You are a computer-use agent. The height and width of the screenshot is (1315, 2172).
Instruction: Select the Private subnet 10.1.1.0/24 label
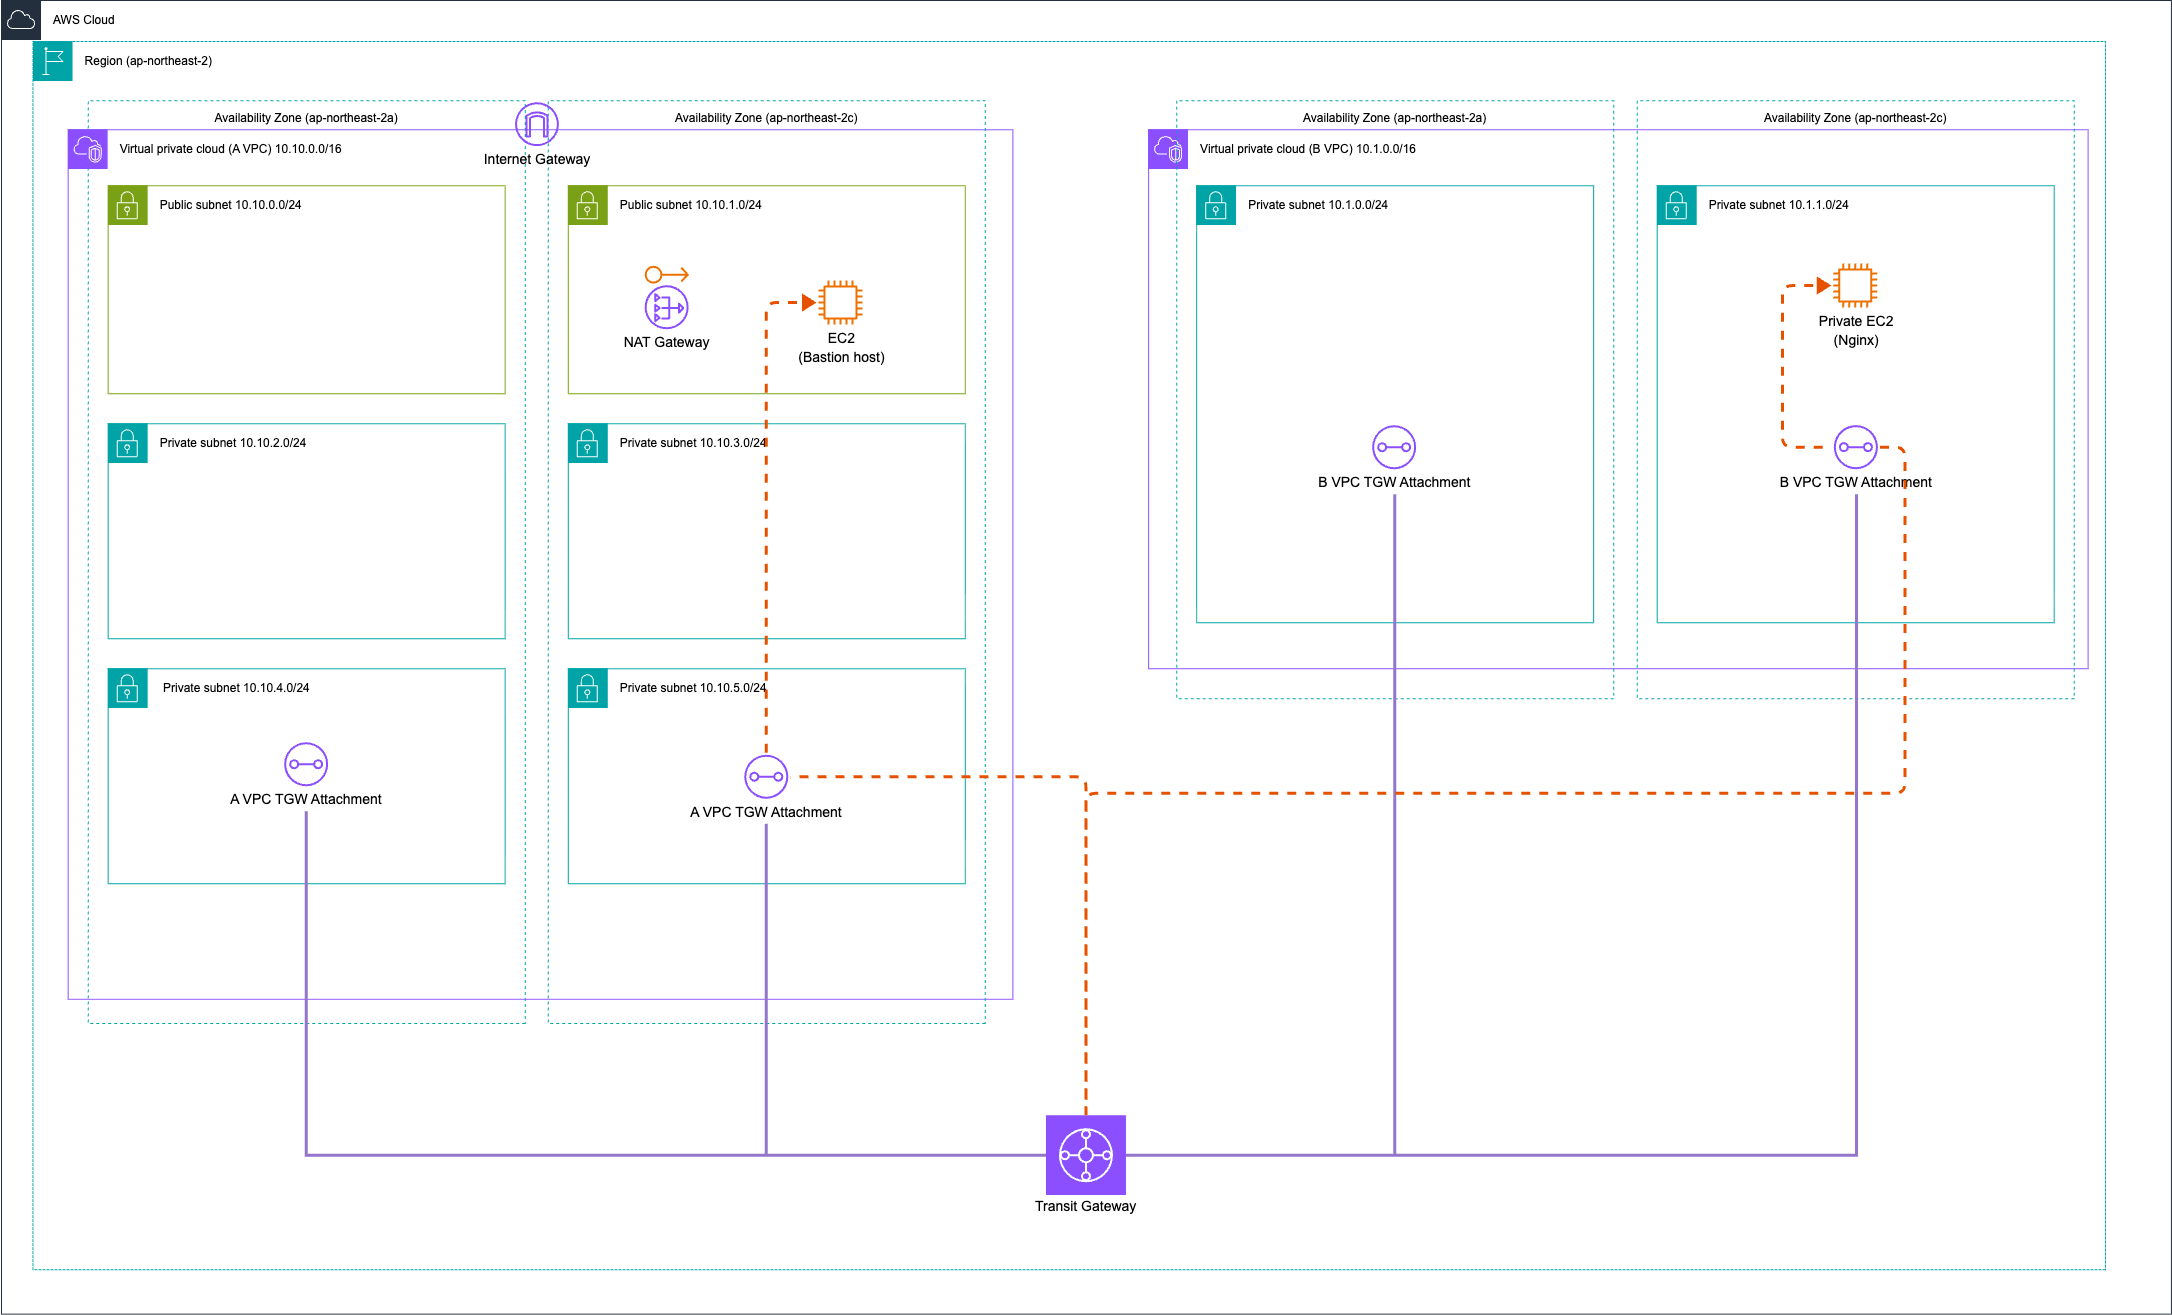point(1778,205)
